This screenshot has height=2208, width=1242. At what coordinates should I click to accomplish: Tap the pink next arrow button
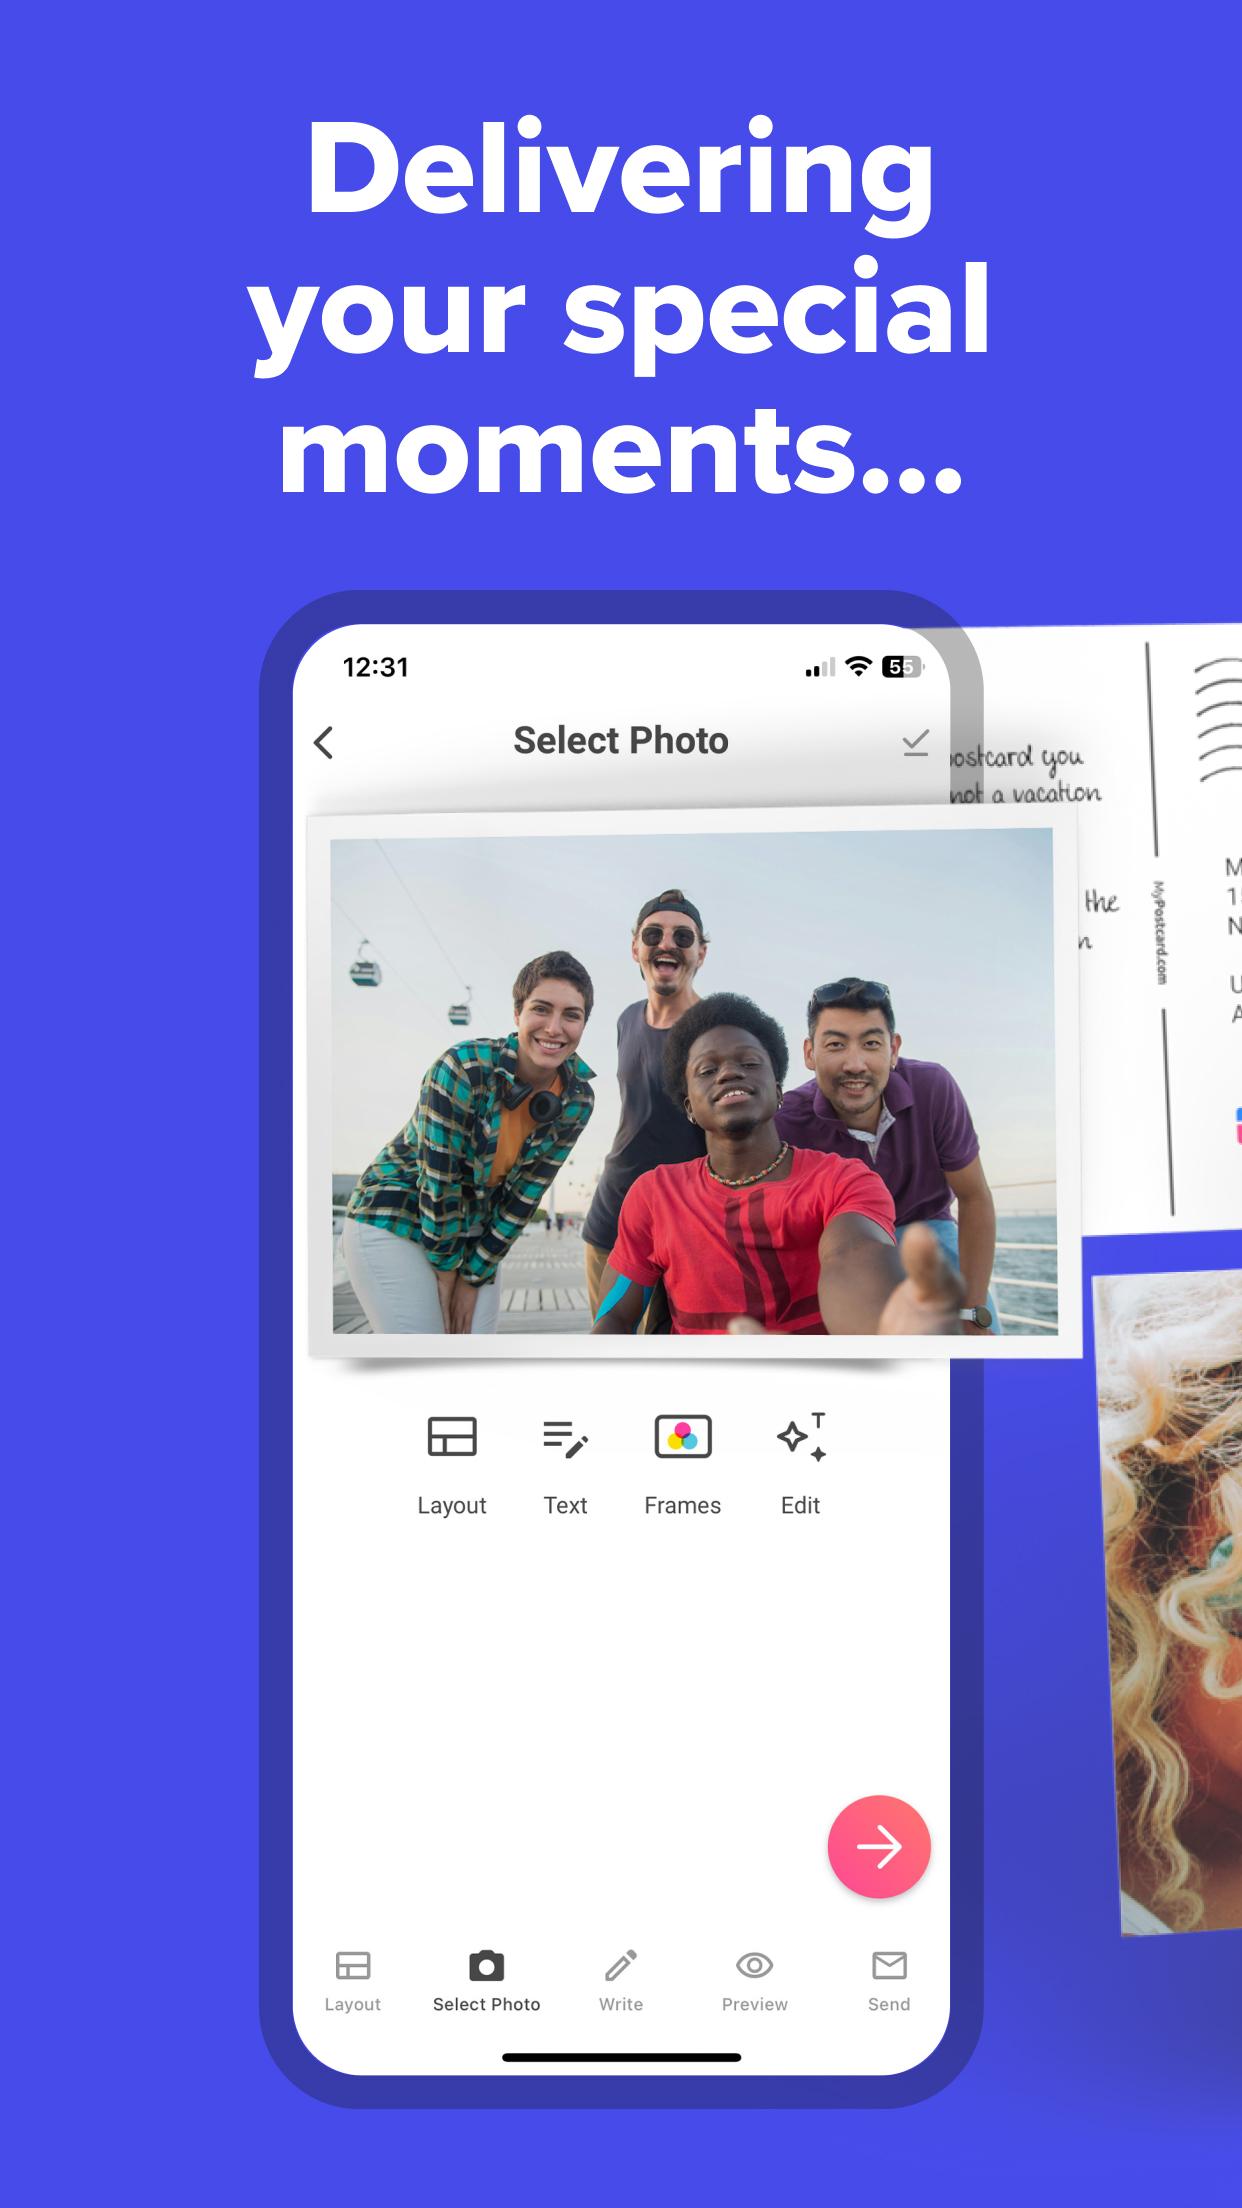[879, 1846]
